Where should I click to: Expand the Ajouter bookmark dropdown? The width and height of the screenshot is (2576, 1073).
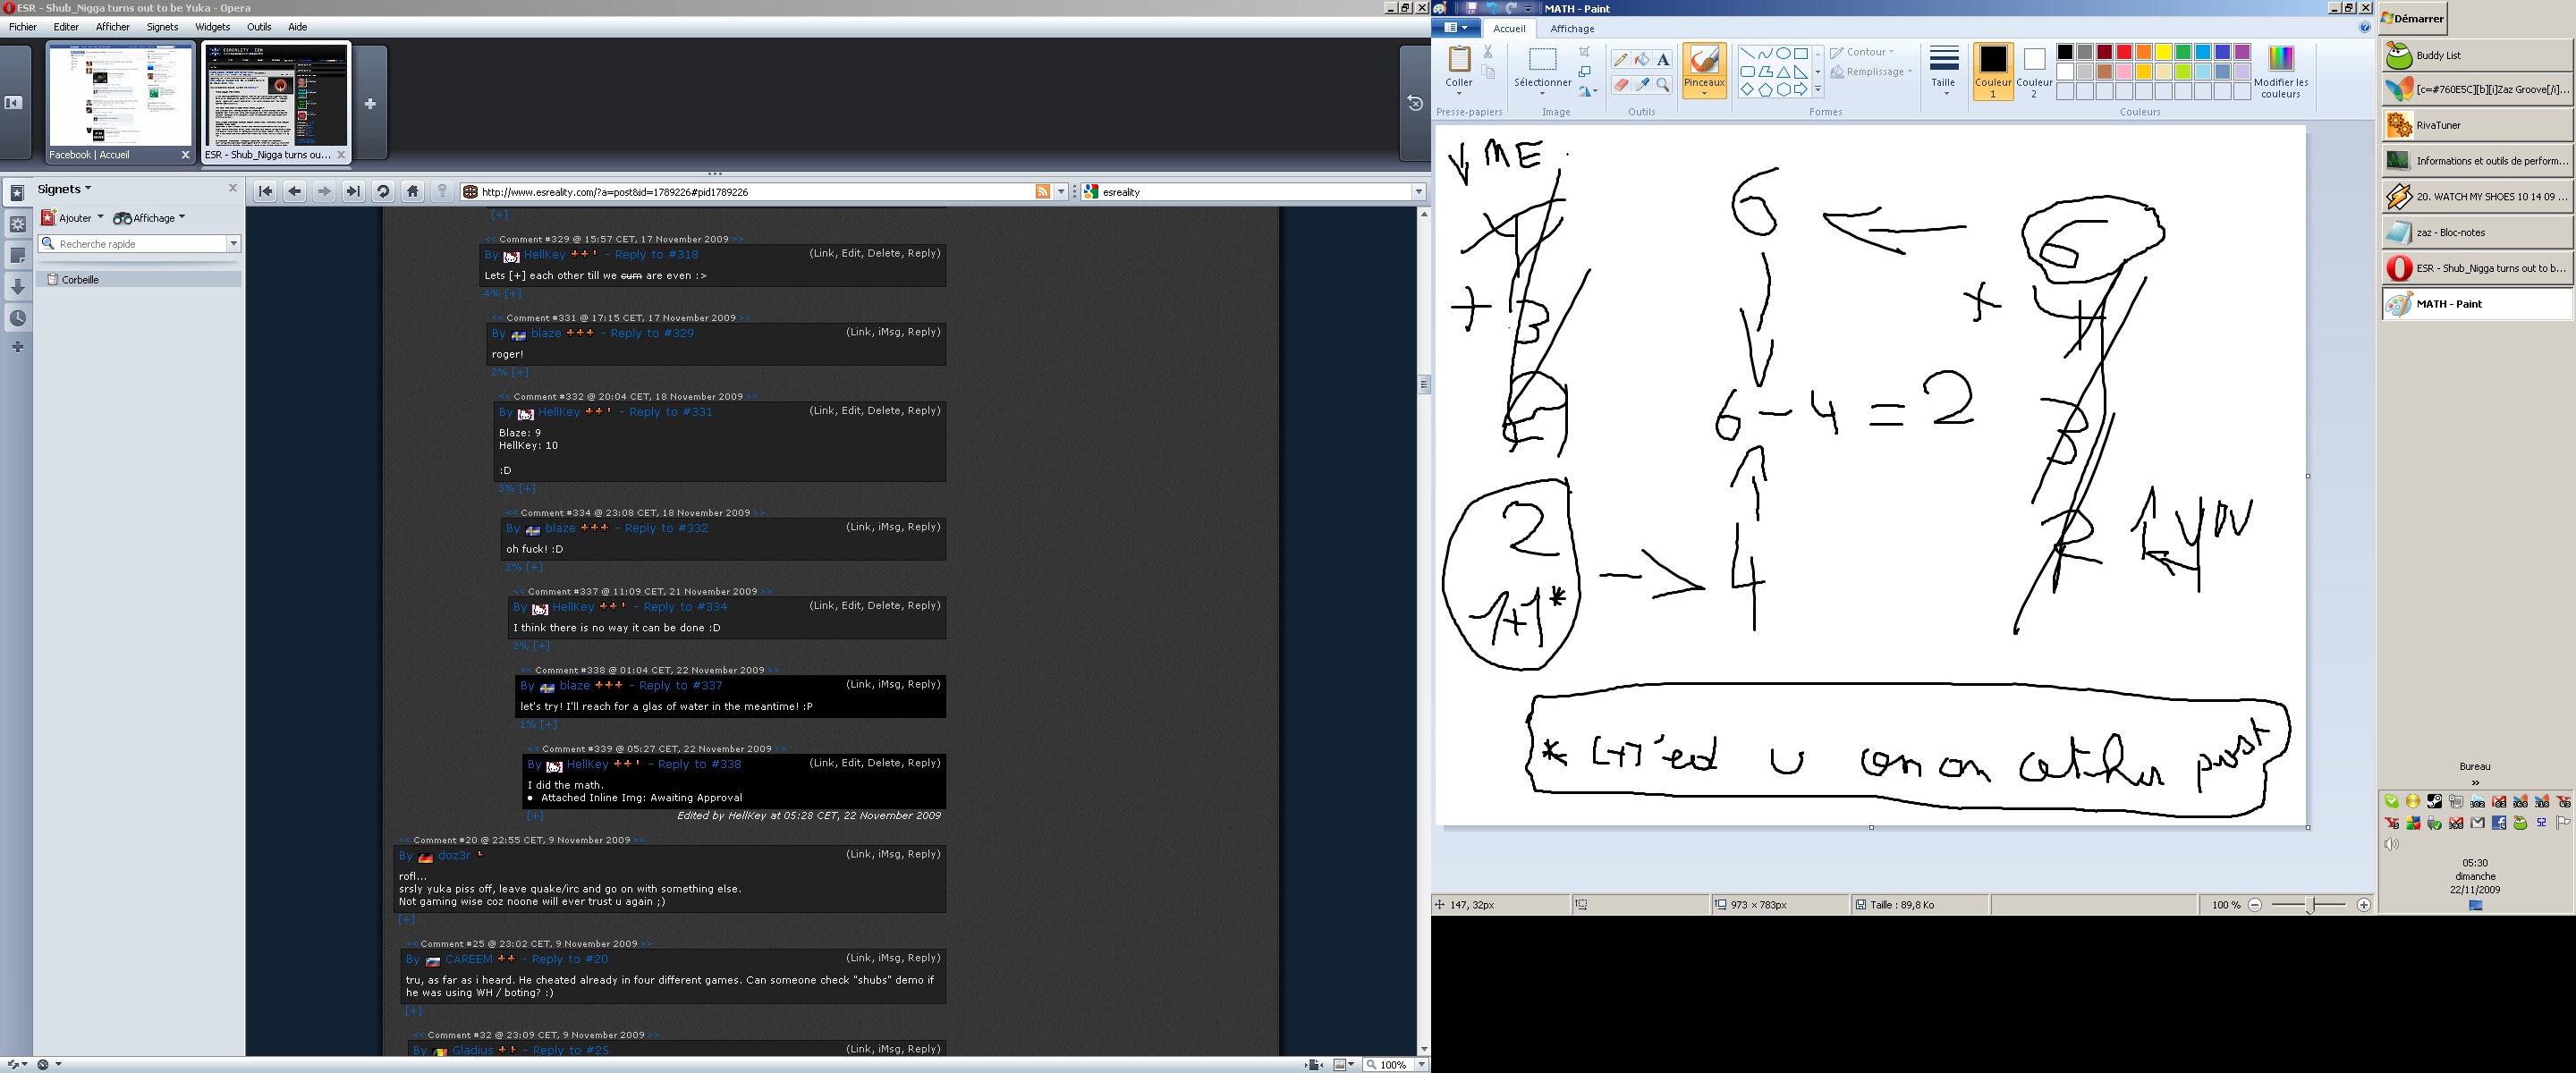(x=100, y=218)
